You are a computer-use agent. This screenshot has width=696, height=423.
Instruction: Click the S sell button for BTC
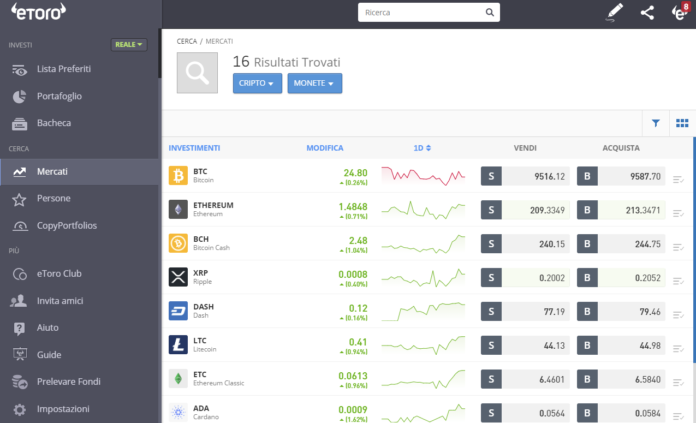tap(491, 176)
